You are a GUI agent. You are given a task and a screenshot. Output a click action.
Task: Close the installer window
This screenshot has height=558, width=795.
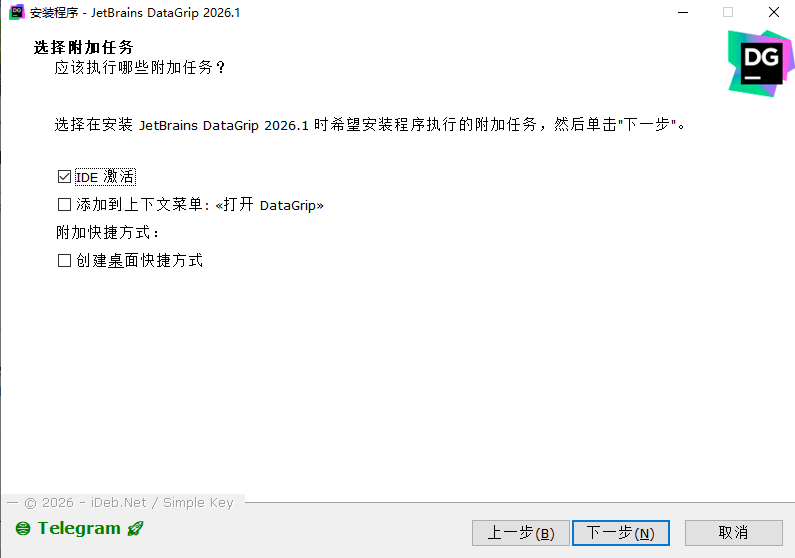774,12
